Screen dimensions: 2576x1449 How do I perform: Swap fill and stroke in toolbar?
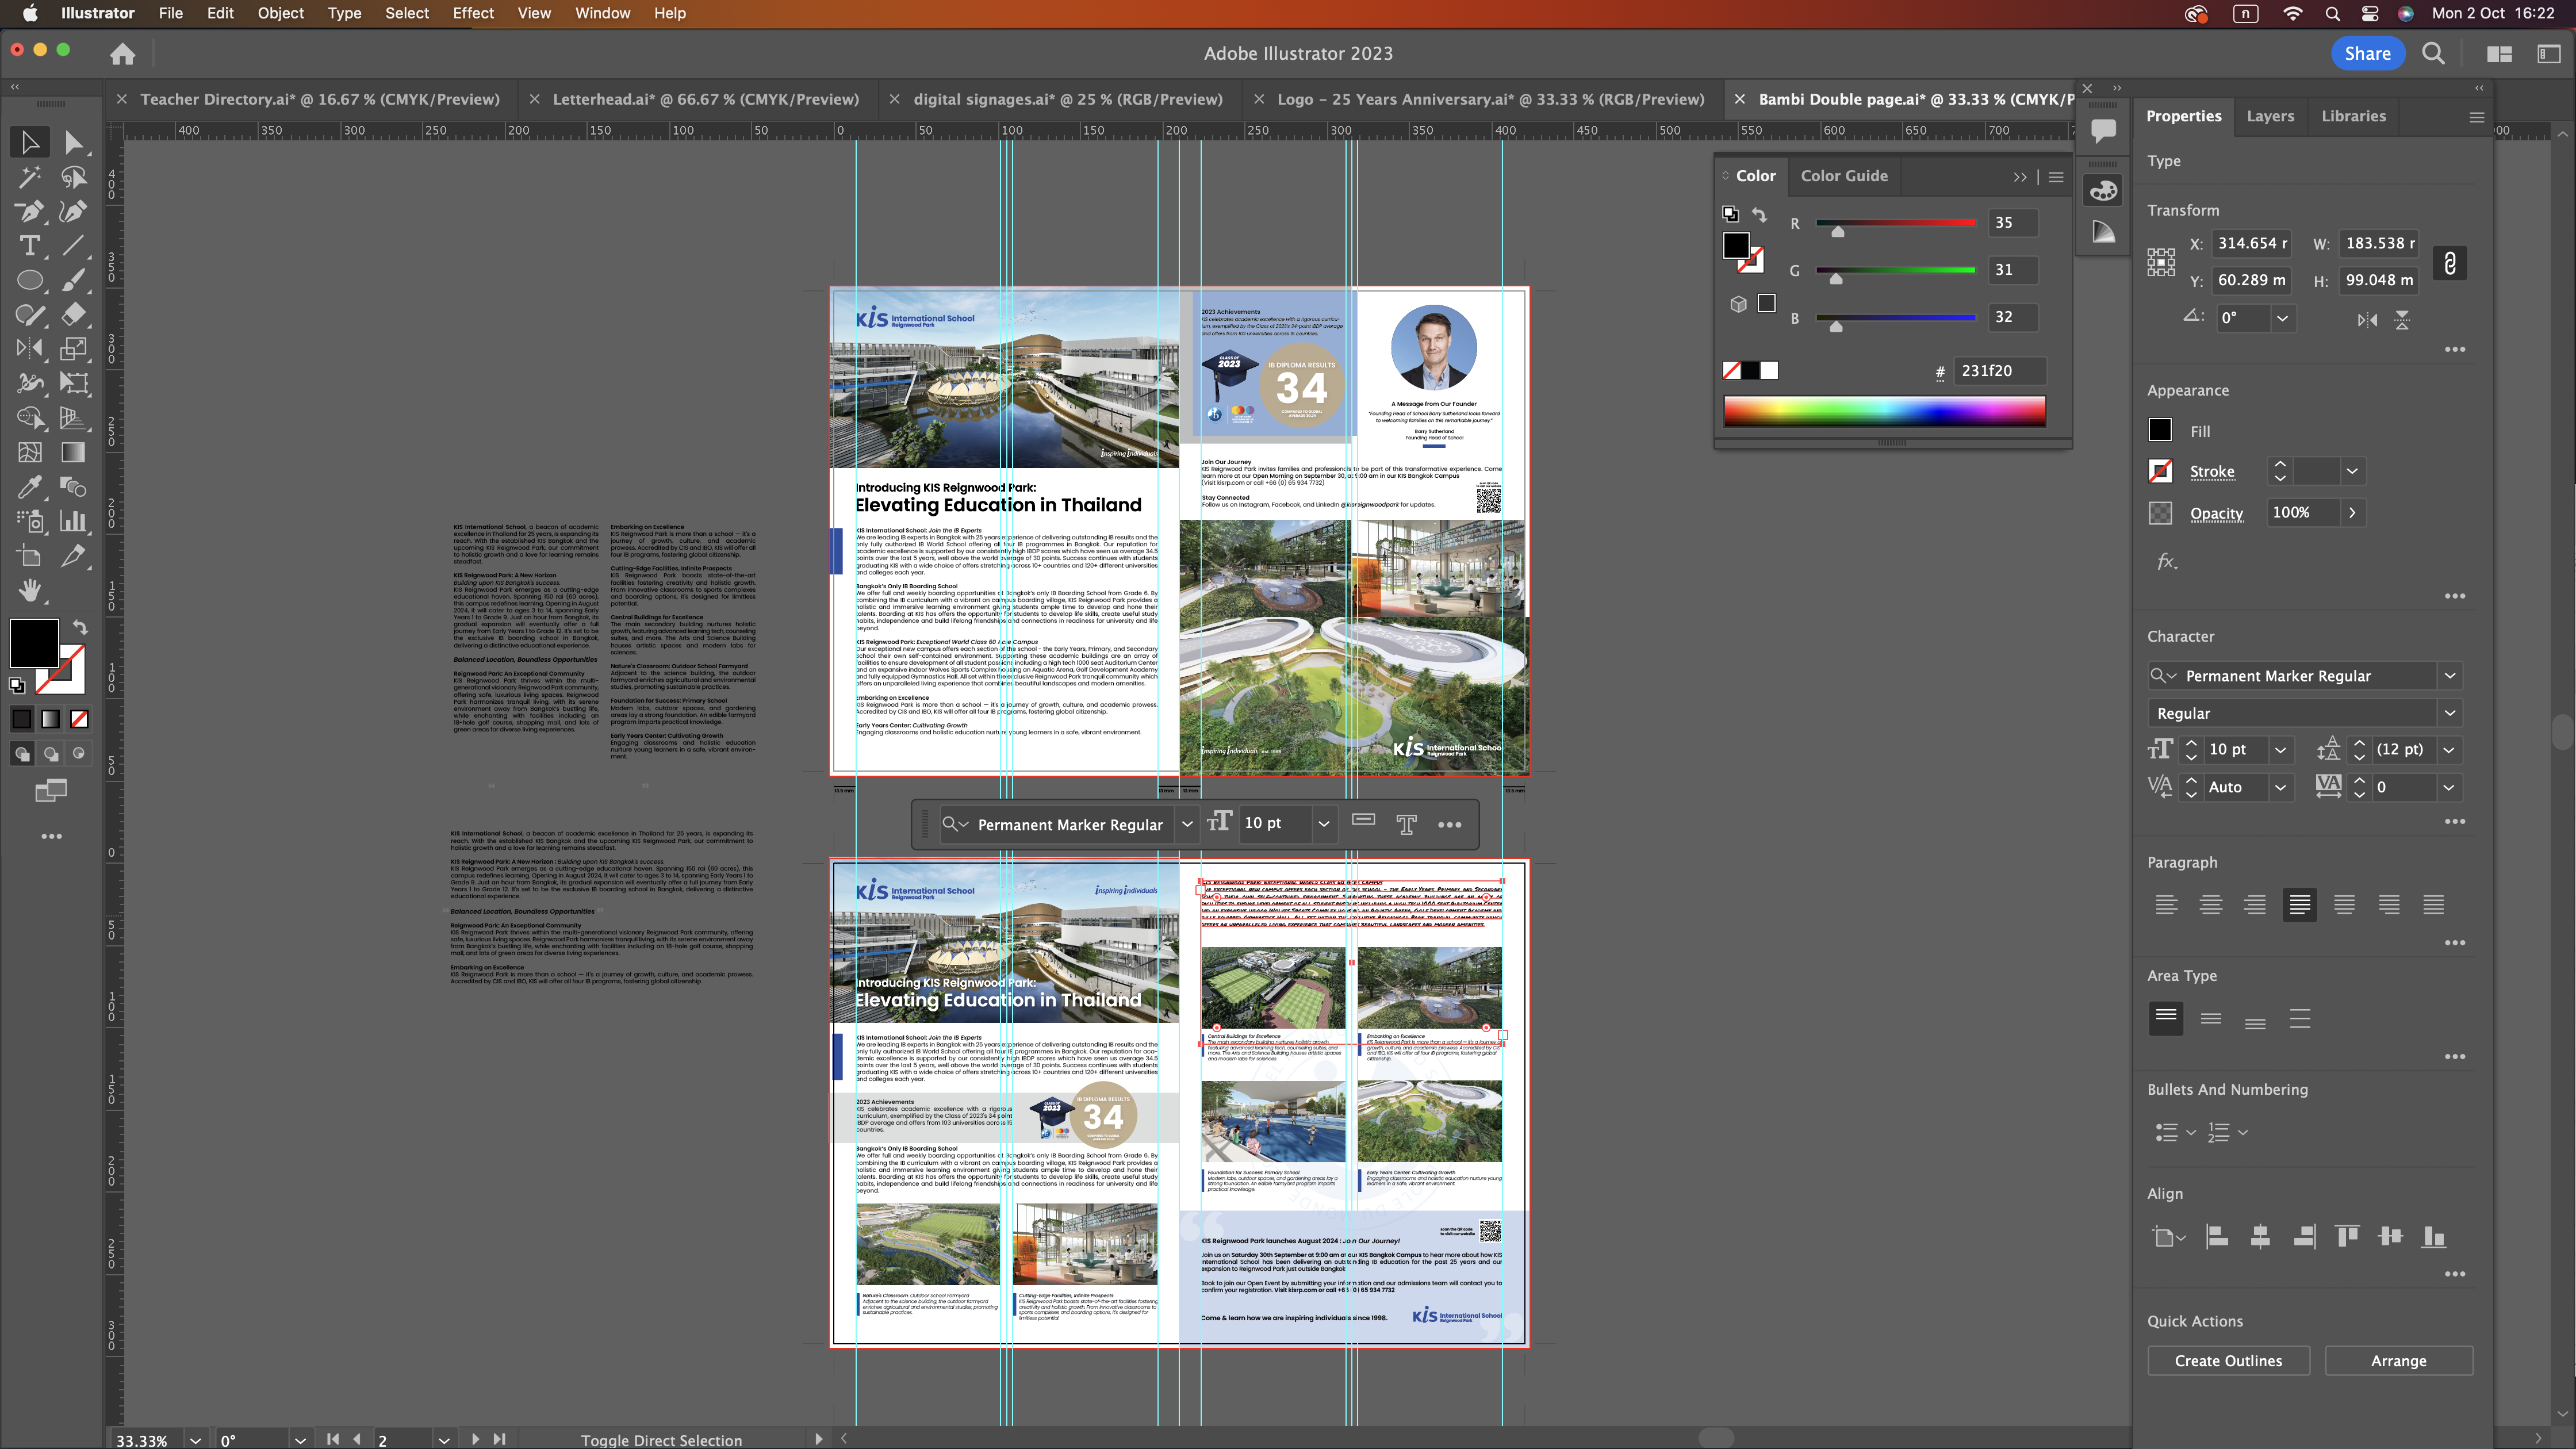coord(80,628)
